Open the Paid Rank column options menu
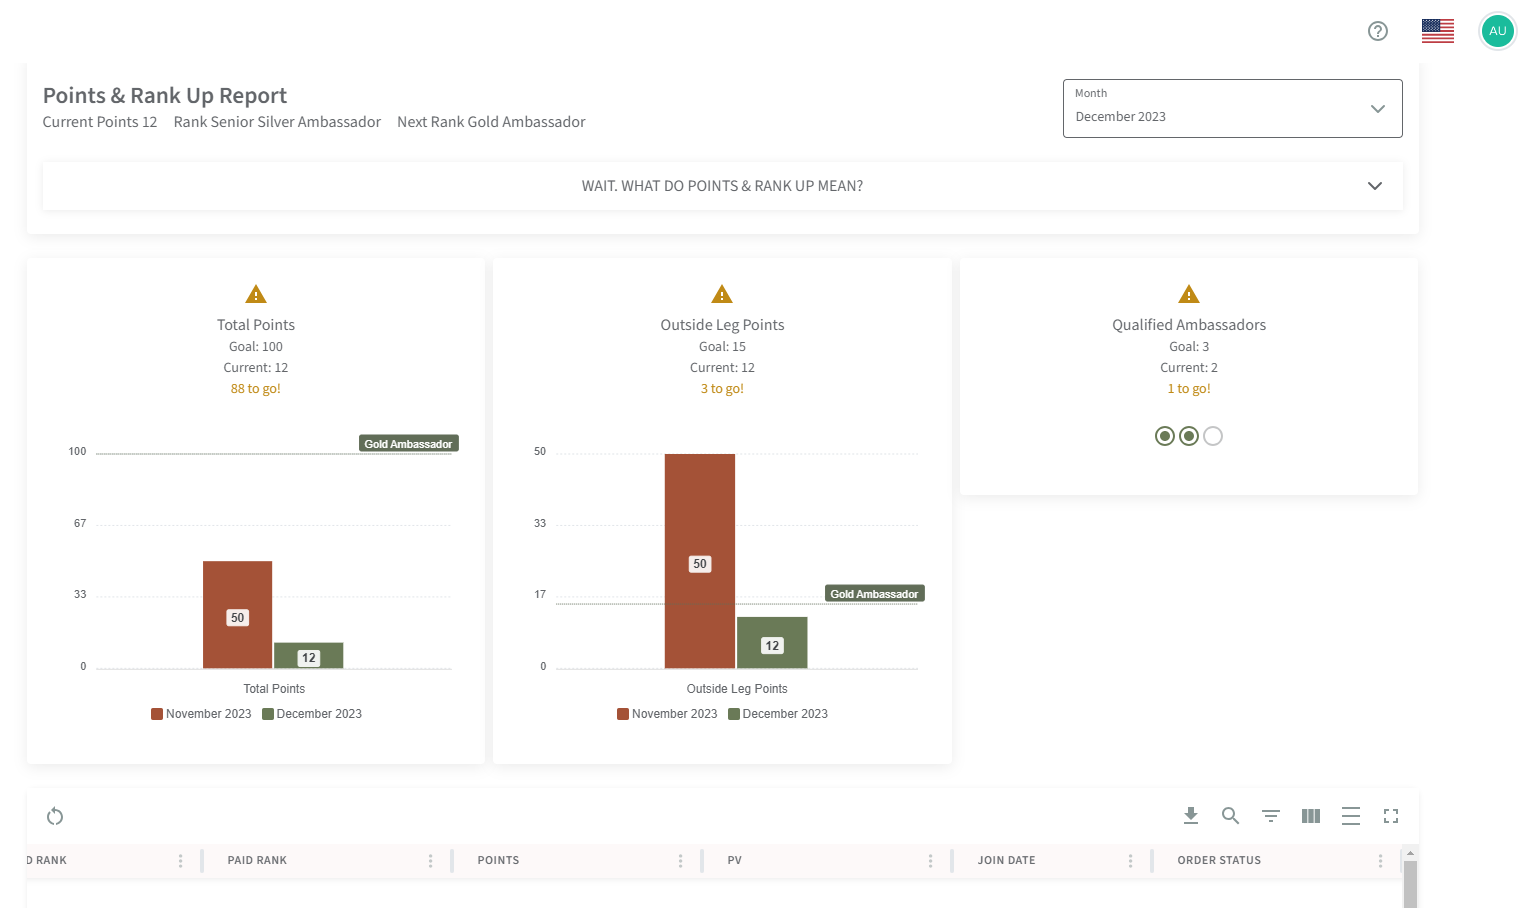 click(430, 861)
